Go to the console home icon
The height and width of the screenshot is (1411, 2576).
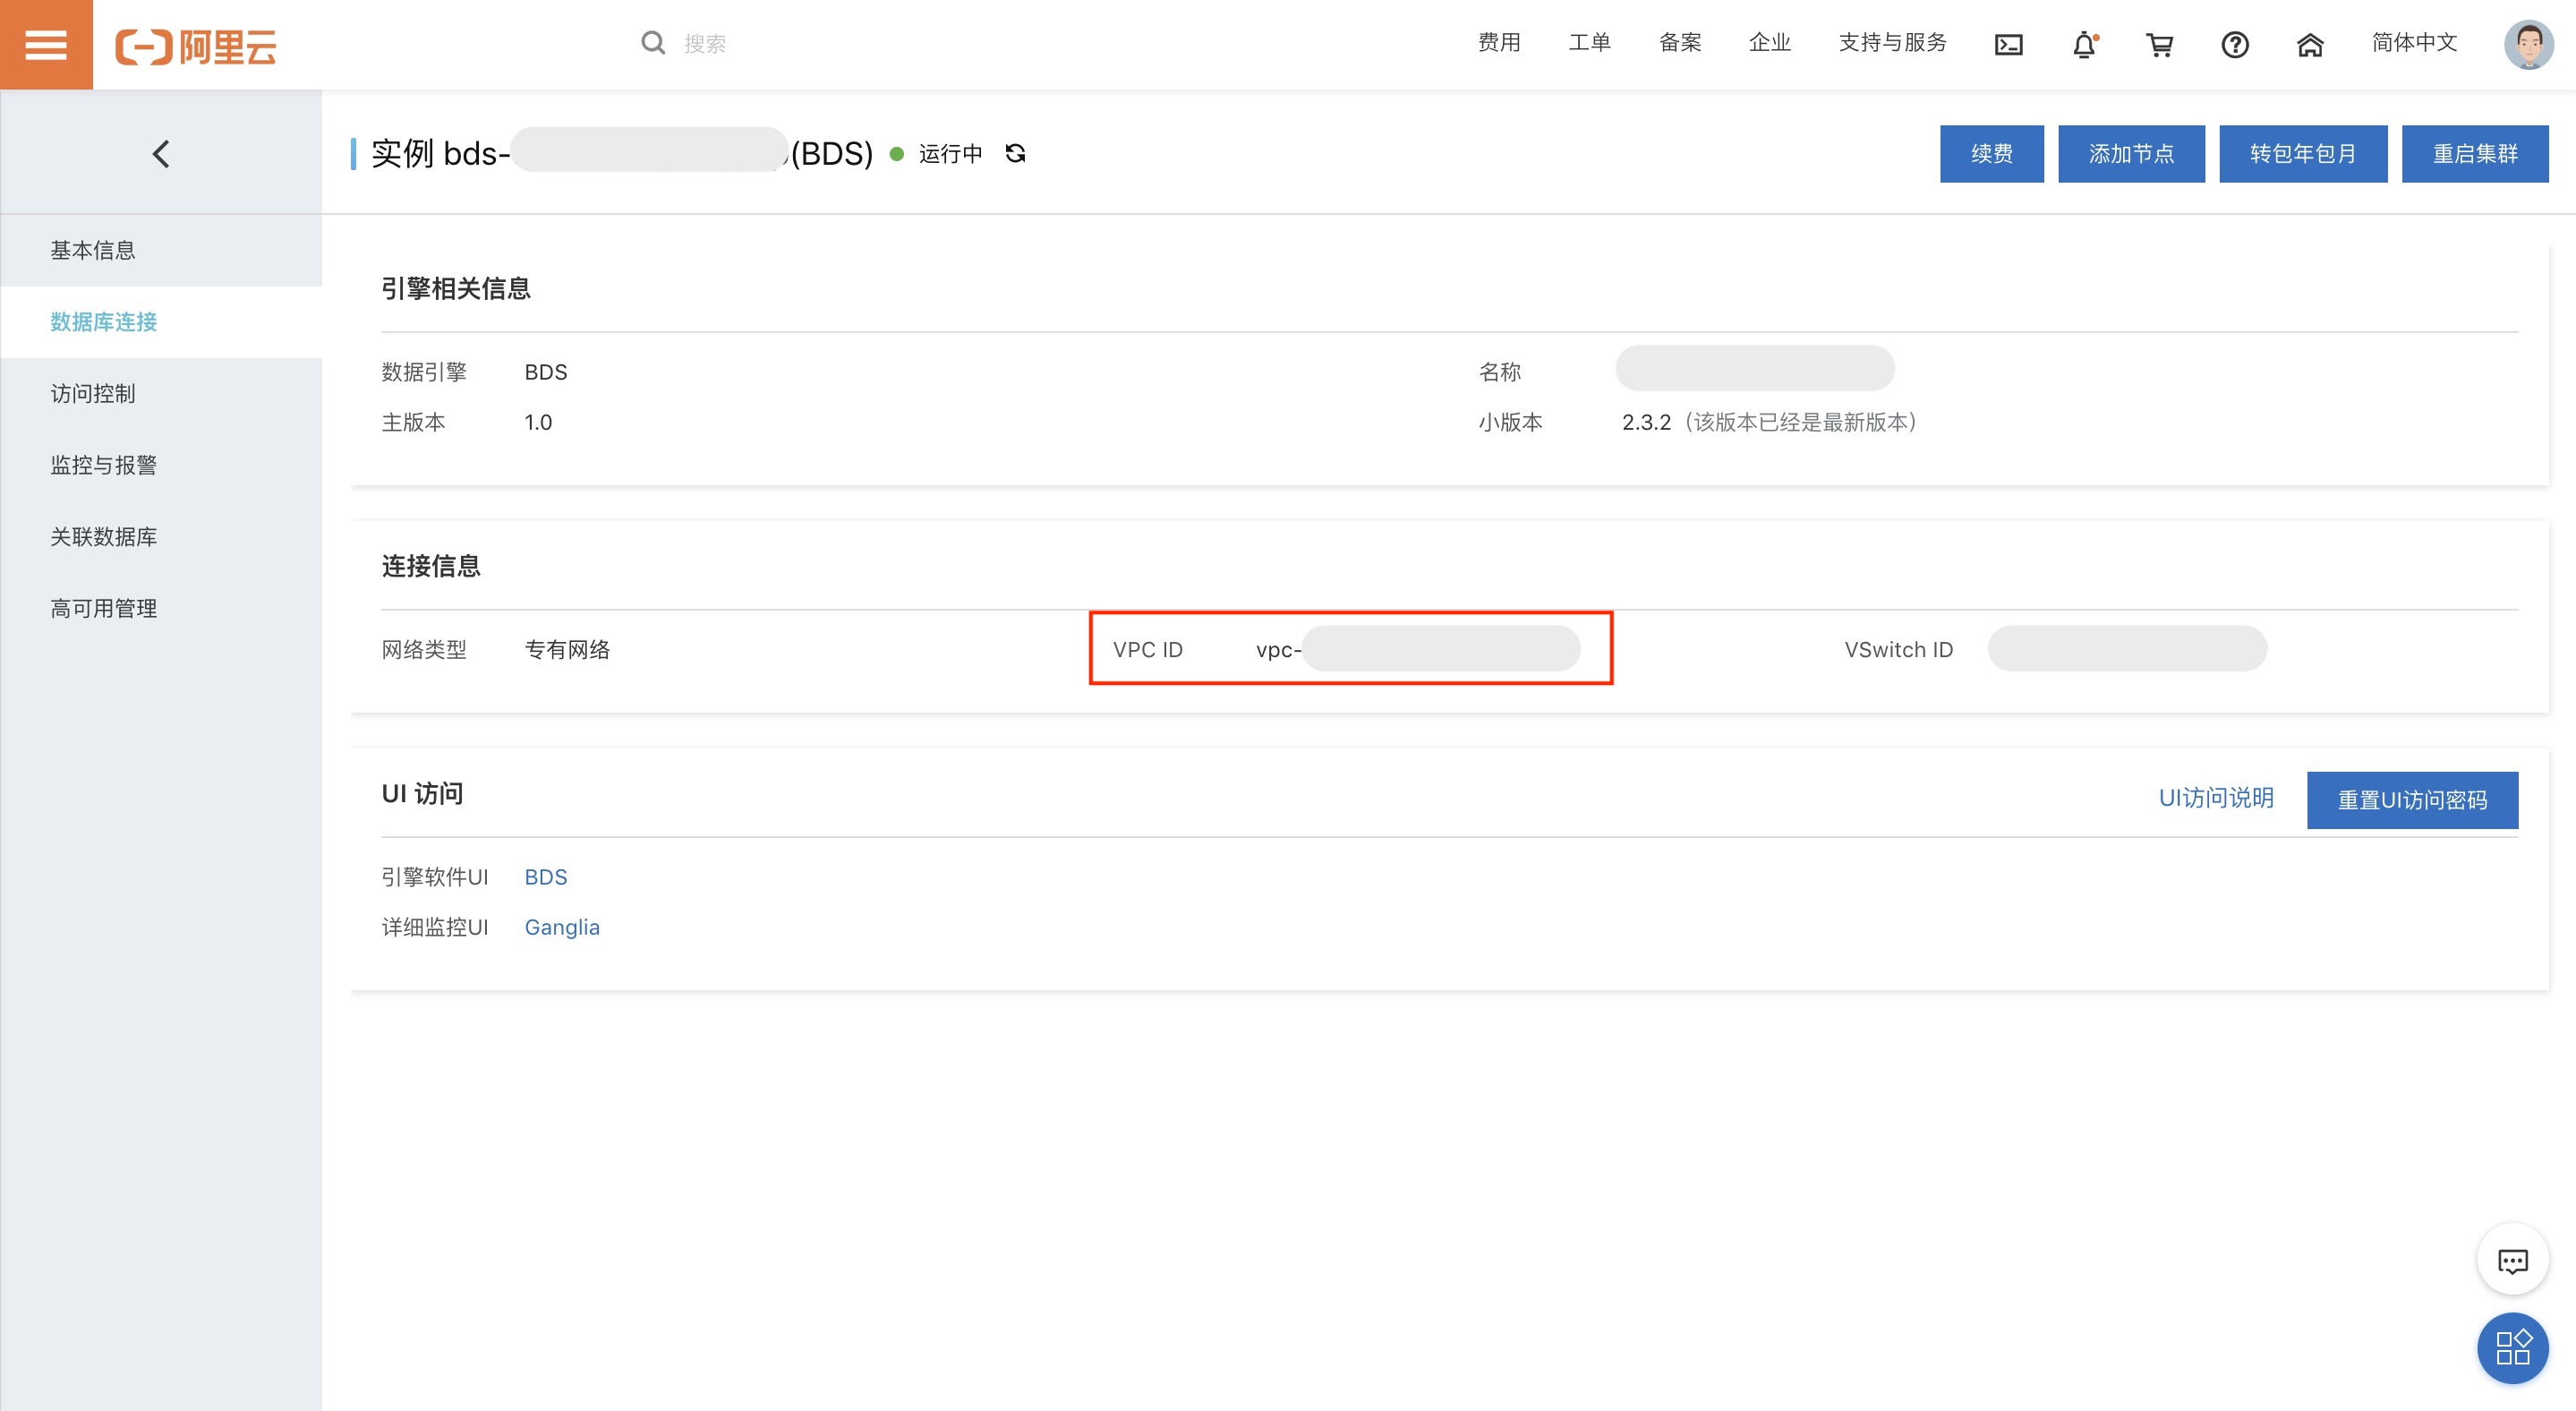(x=2310, y=45)
